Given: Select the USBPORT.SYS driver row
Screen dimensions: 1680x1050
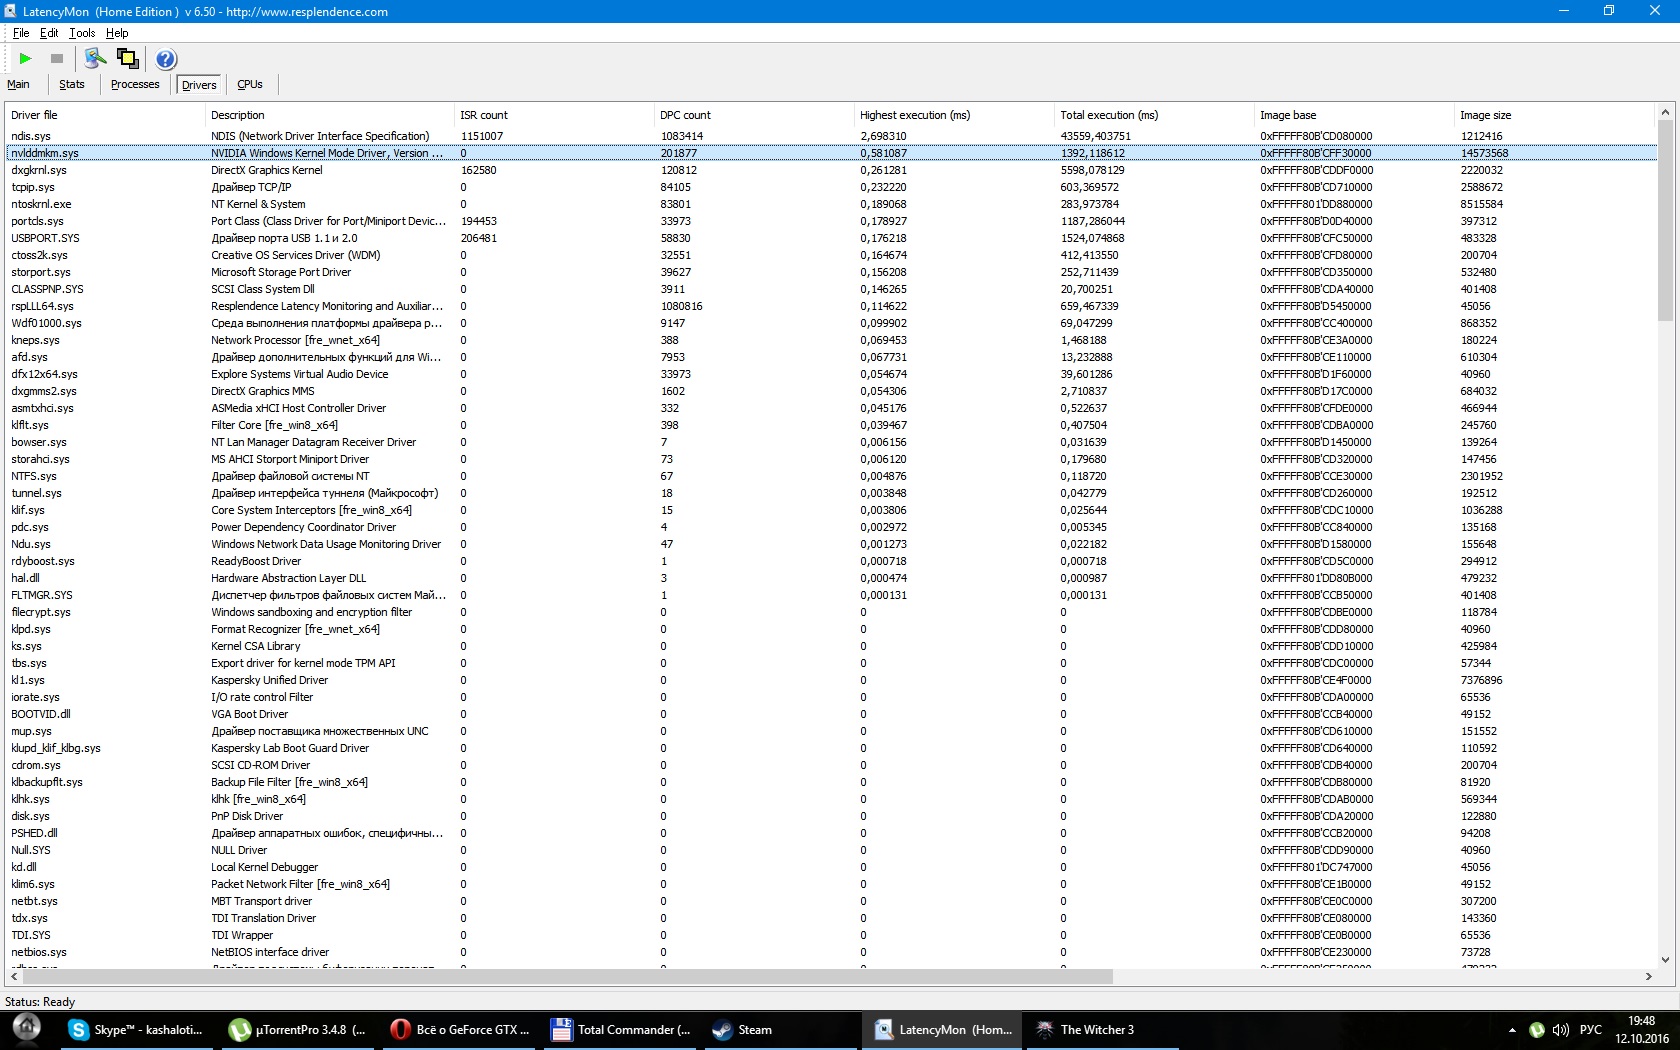Looking at the screenshot, I should click(831, 238).
